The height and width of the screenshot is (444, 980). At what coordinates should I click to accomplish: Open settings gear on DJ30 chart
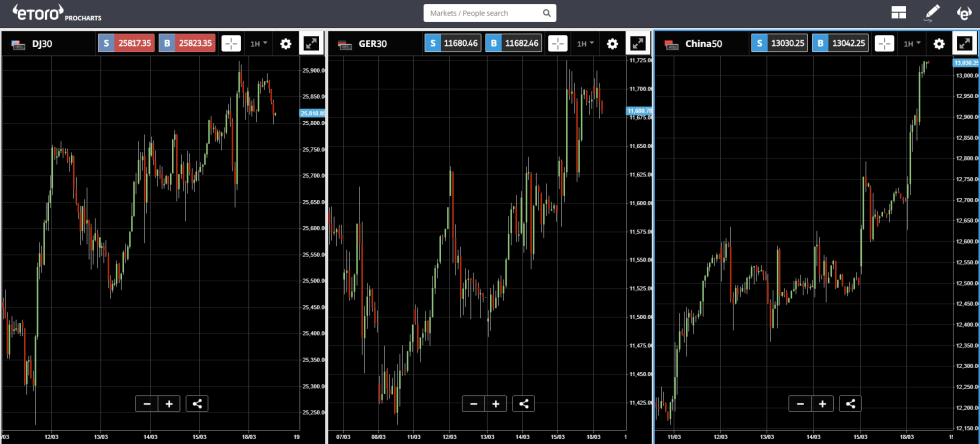point(286,44)
